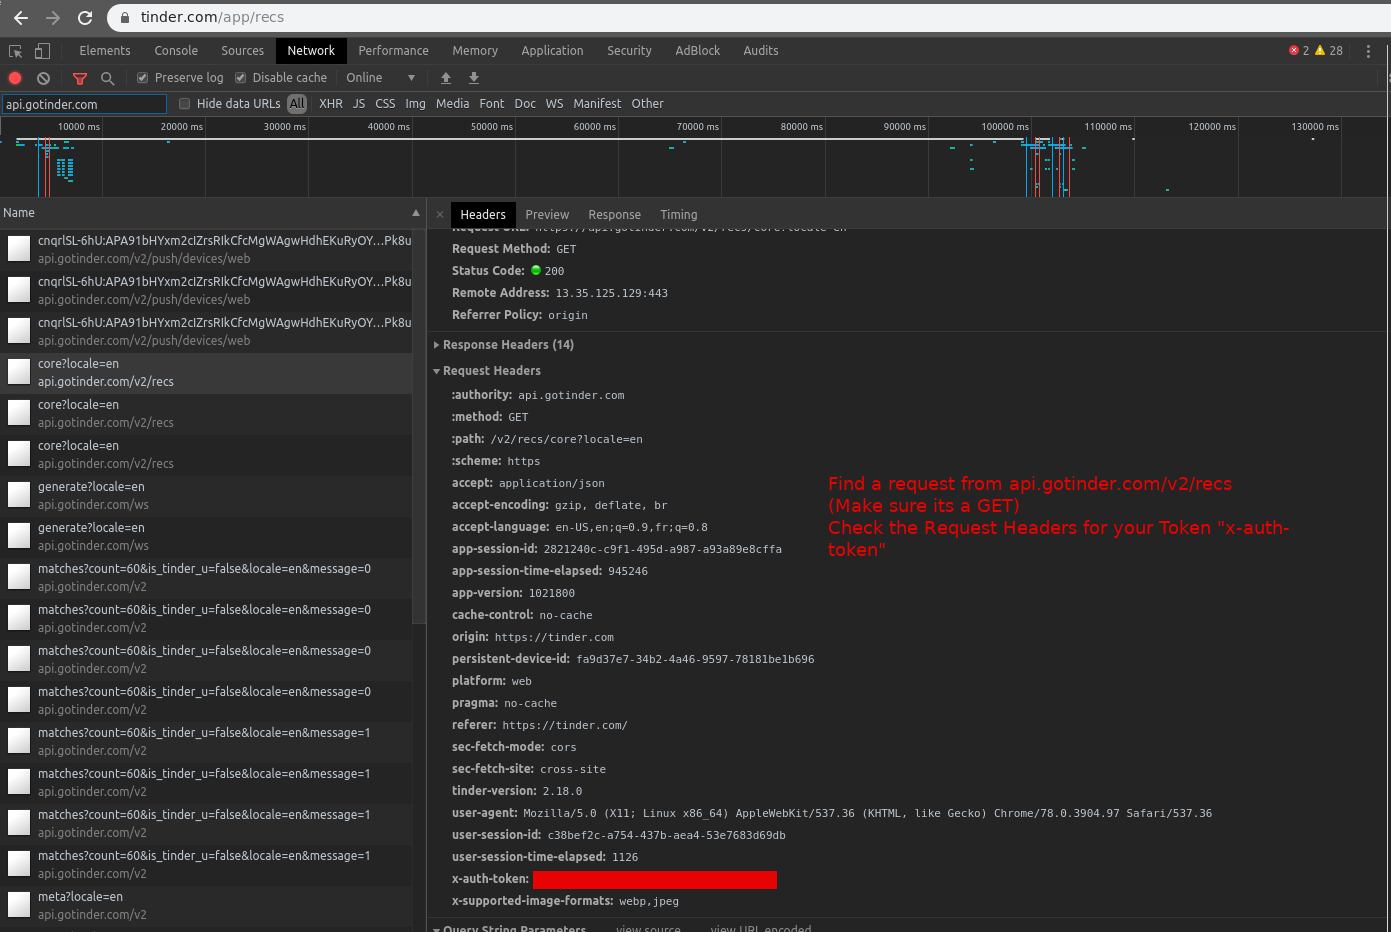Open the AdBlock panel

[697, 51]
